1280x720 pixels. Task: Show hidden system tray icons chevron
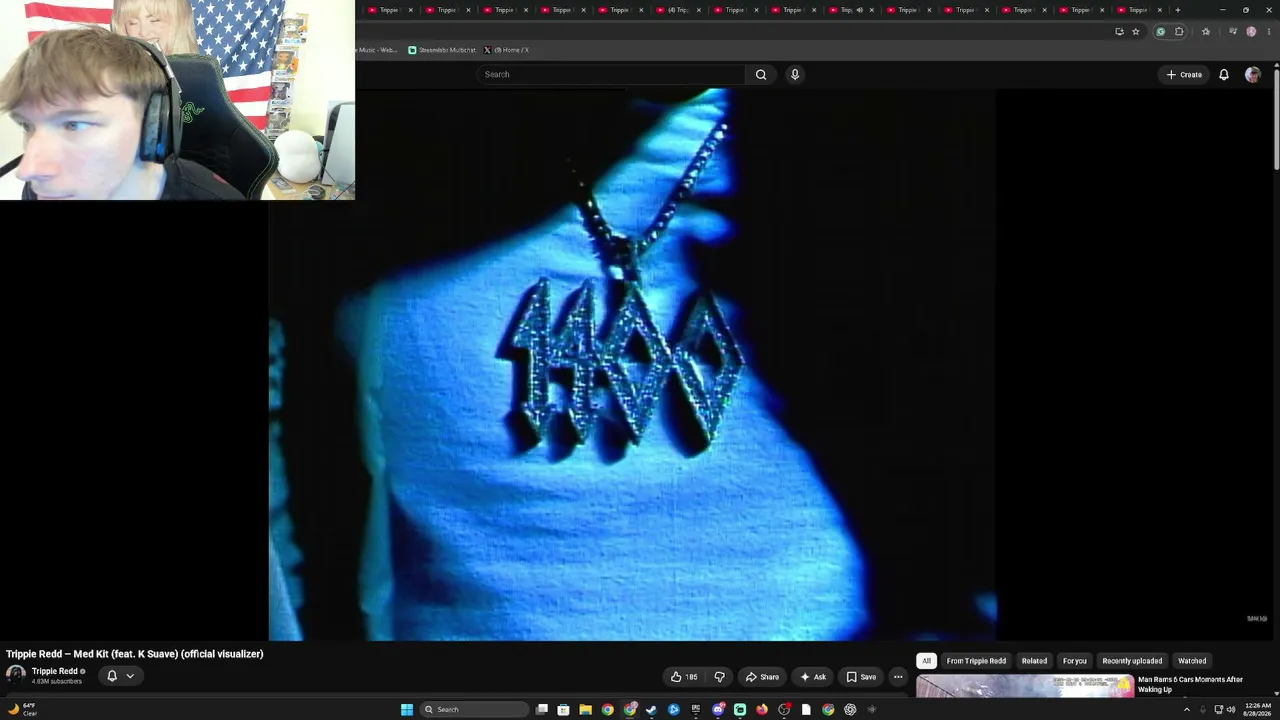pos(1187,710)
